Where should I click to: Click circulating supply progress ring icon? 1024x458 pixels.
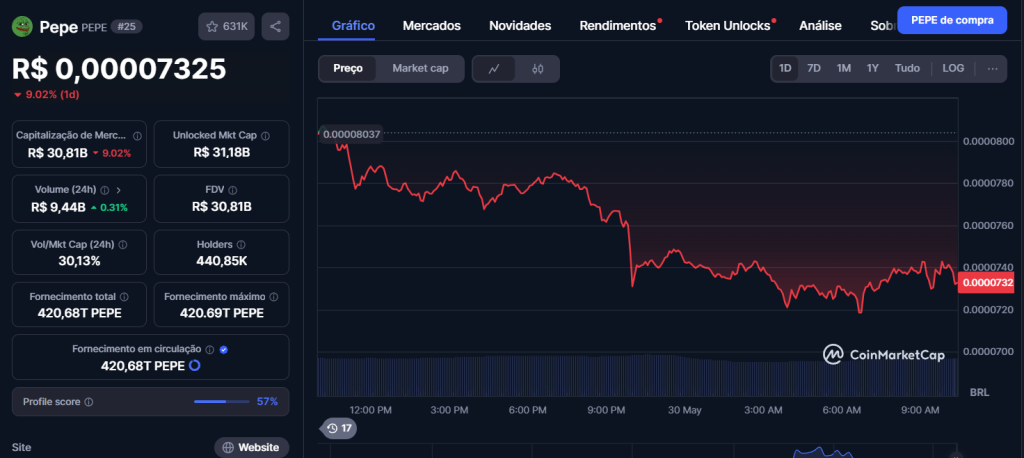194,365
